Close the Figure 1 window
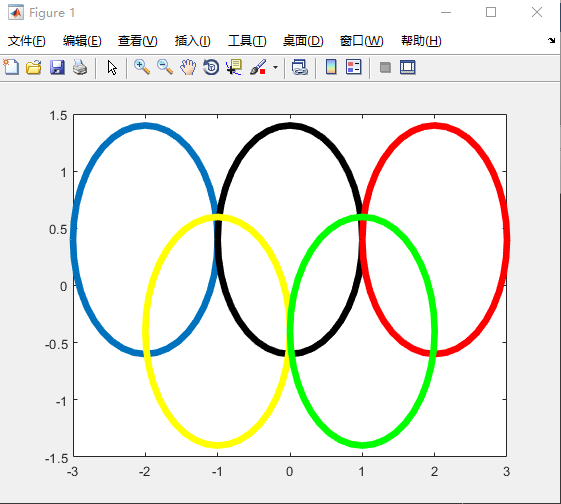Image resolution: width=561 pixels, height=504 pixels. pos(537,13)
